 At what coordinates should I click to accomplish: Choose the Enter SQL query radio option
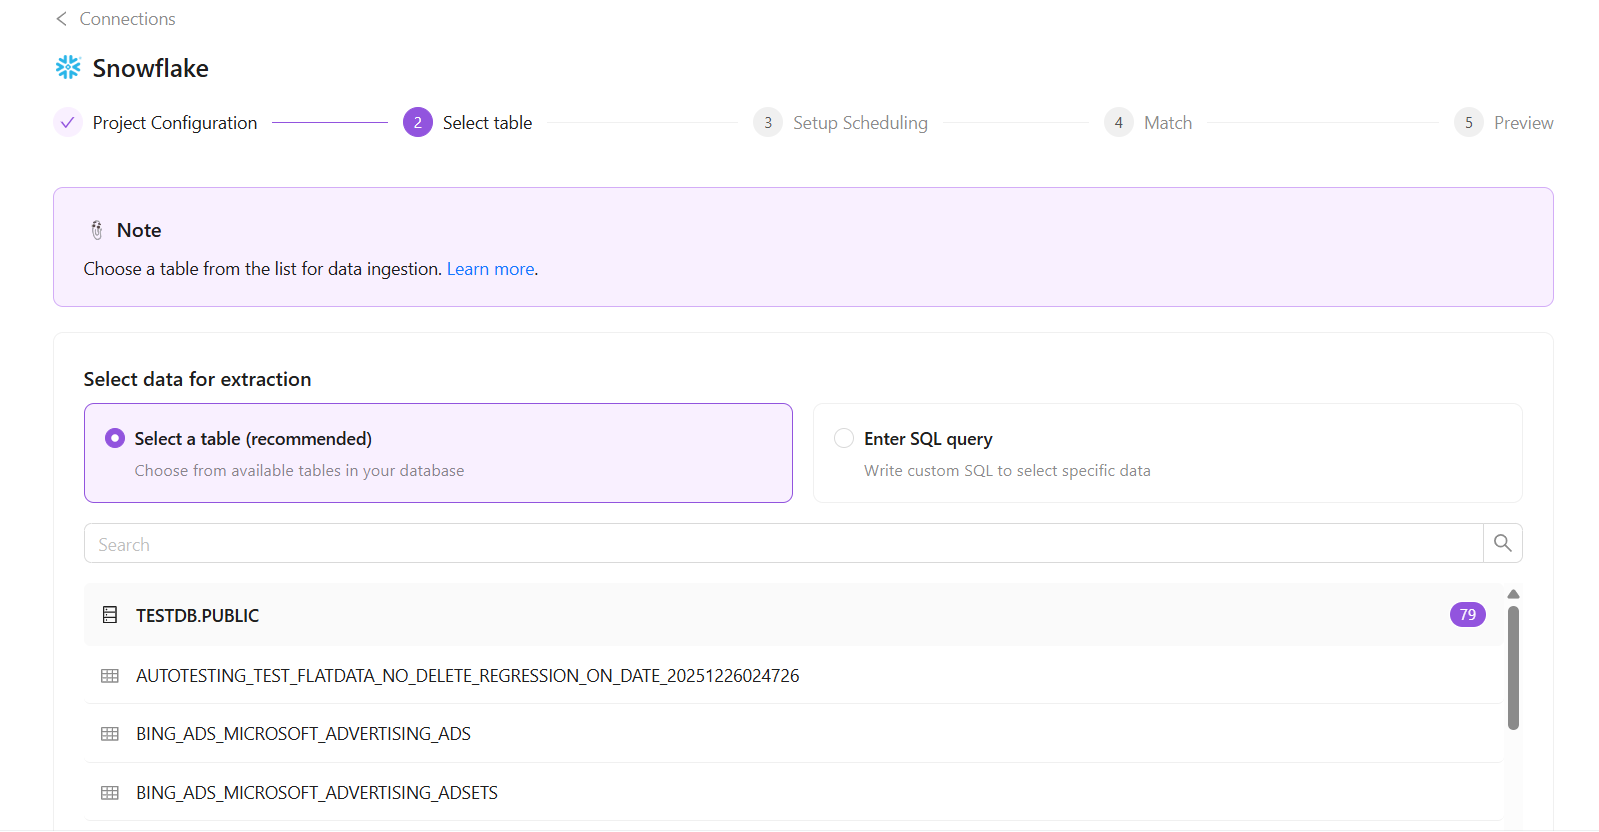tap(844, 438)
